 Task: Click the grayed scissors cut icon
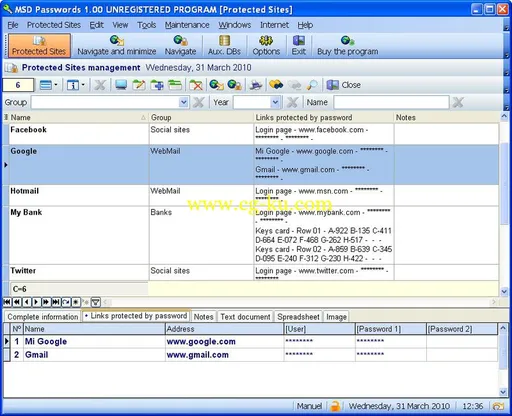99,85
